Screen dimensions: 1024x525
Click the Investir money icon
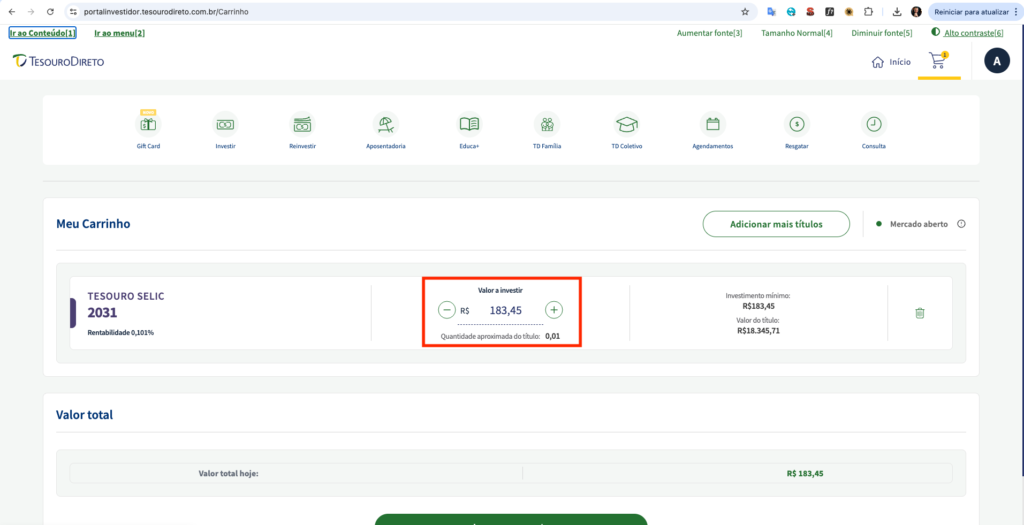(x=225, y=125)
